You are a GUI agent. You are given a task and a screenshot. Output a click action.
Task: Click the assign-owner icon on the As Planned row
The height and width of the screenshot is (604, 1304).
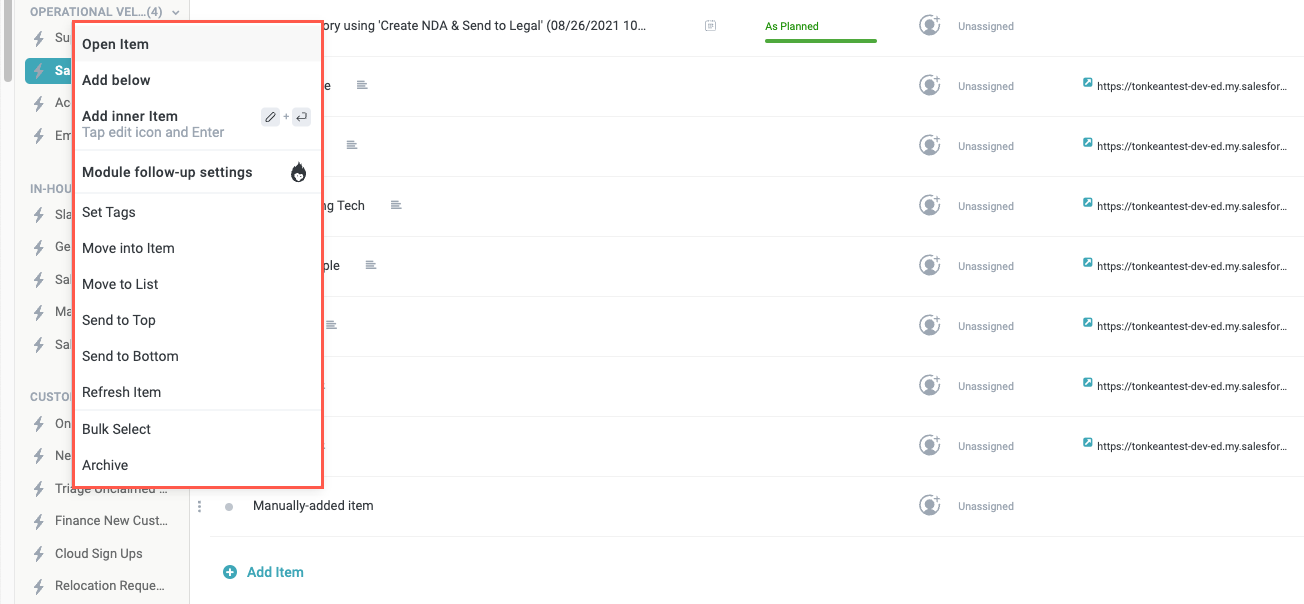coord(929,26)
